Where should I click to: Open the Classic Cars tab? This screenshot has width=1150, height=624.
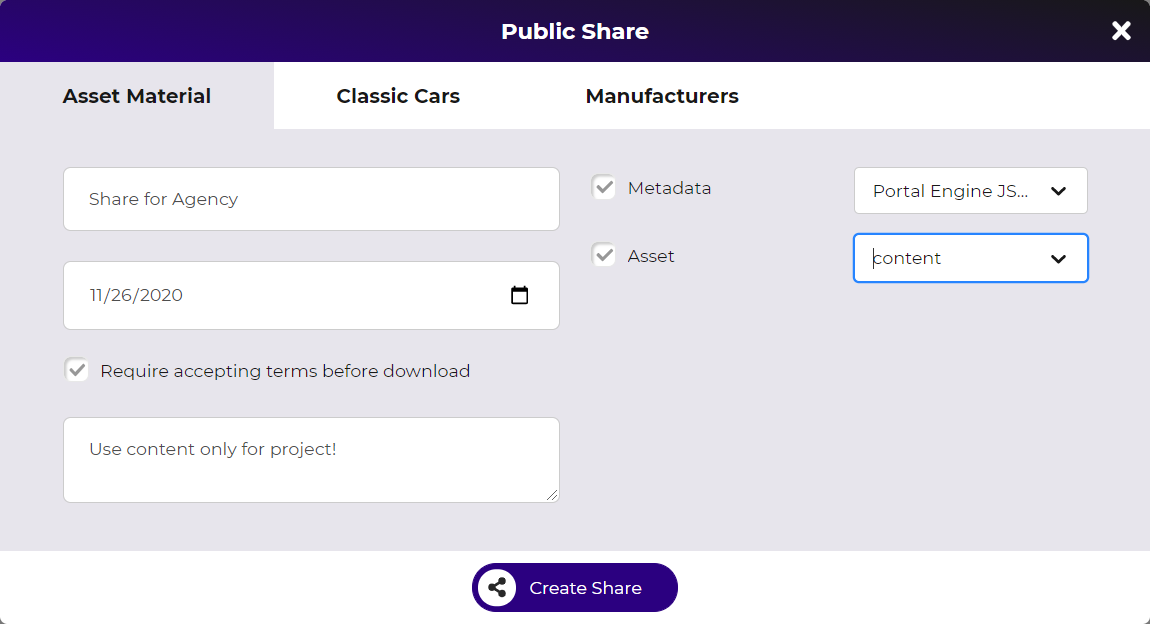[x=398, y=96]
